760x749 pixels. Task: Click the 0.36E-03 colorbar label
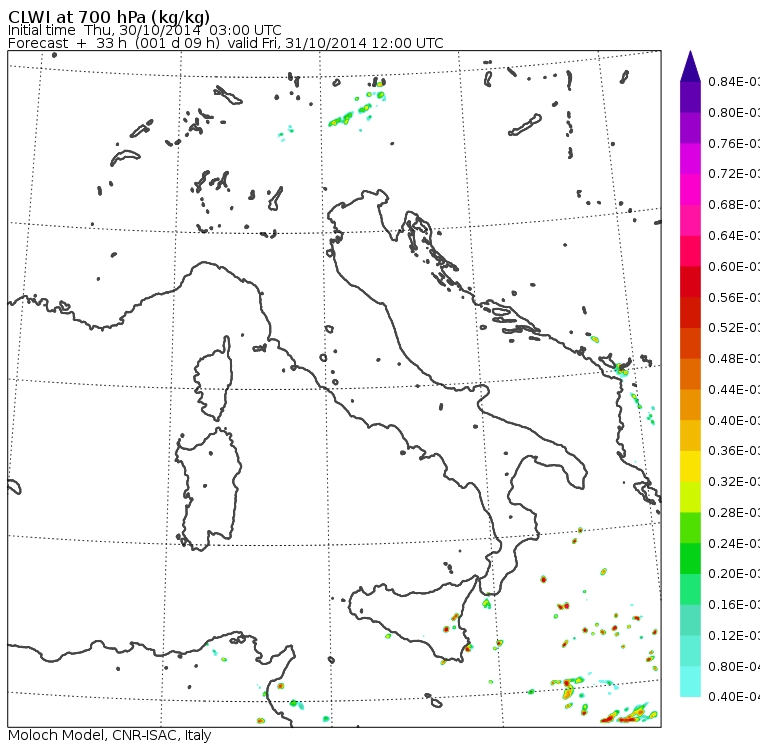[x=734, y=451]
